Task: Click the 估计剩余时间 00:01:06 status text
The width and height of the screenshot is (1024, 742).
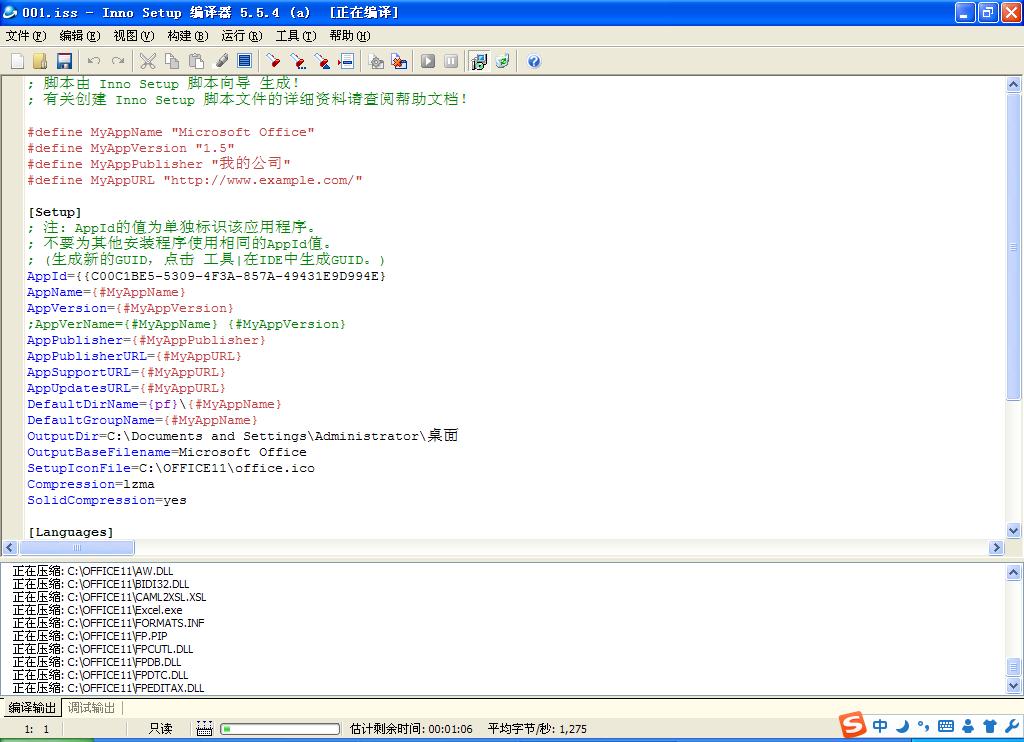Action: point(411,729)
